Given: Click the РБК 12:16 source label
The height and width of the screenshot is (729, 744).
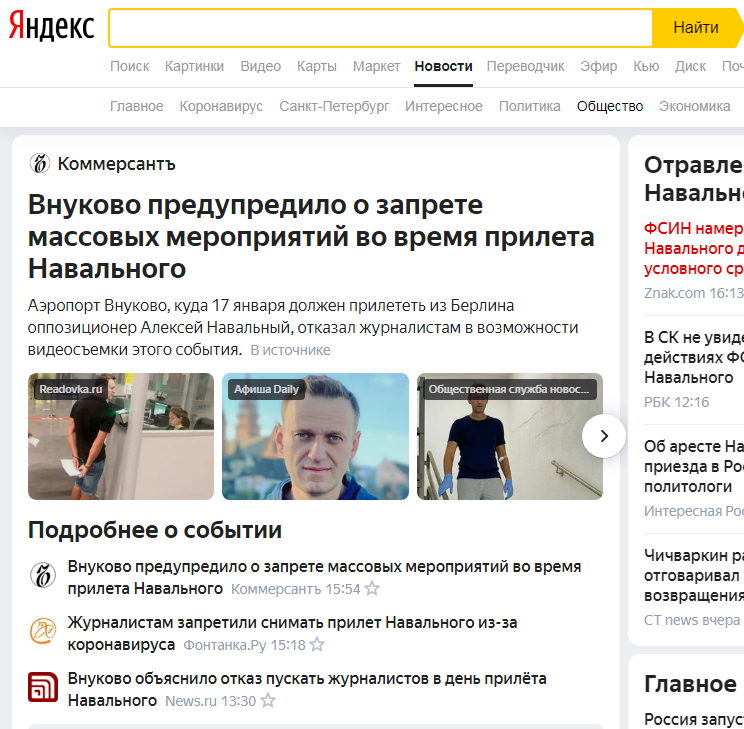Looking at the screenshot, I should [676, 402].
